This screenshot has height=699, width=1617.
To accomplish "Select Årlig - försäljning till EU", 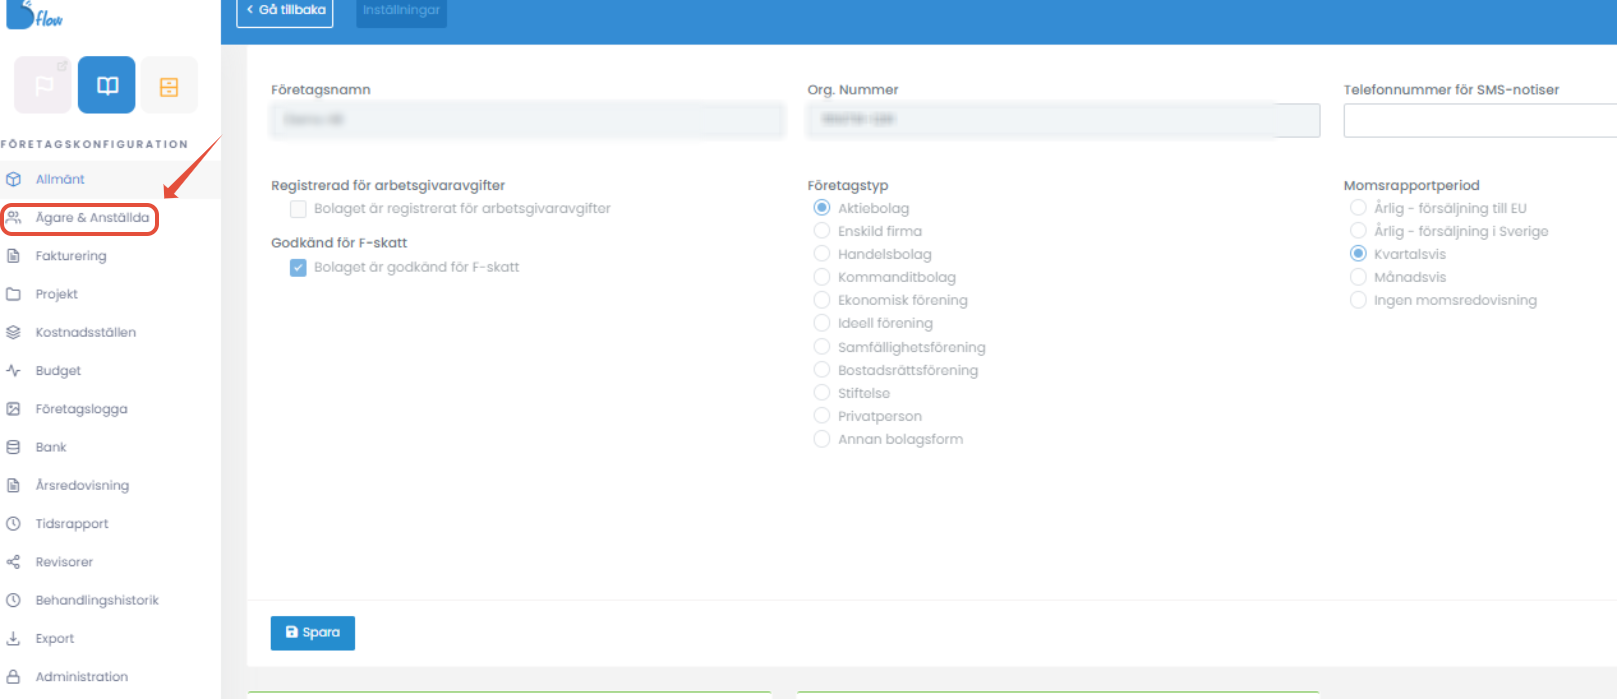I will 1358,208.
